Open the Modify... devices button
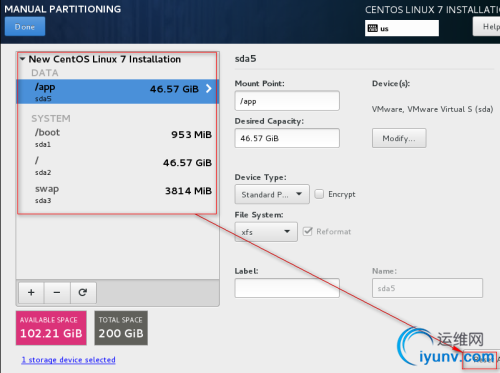 point(399,138)
